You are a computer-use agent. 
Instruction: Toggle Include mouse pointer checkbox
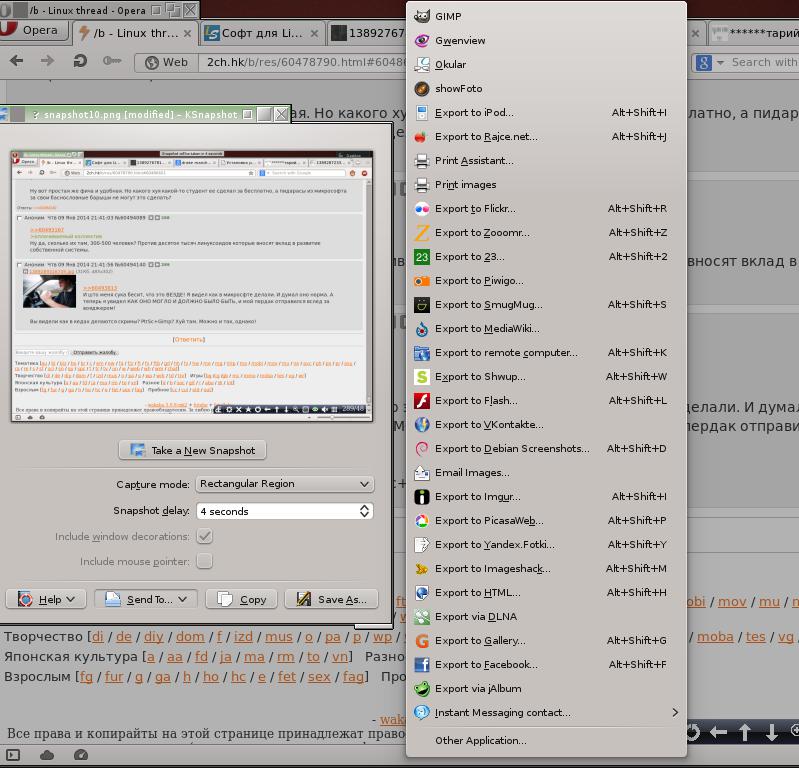(x=204, y=561)
